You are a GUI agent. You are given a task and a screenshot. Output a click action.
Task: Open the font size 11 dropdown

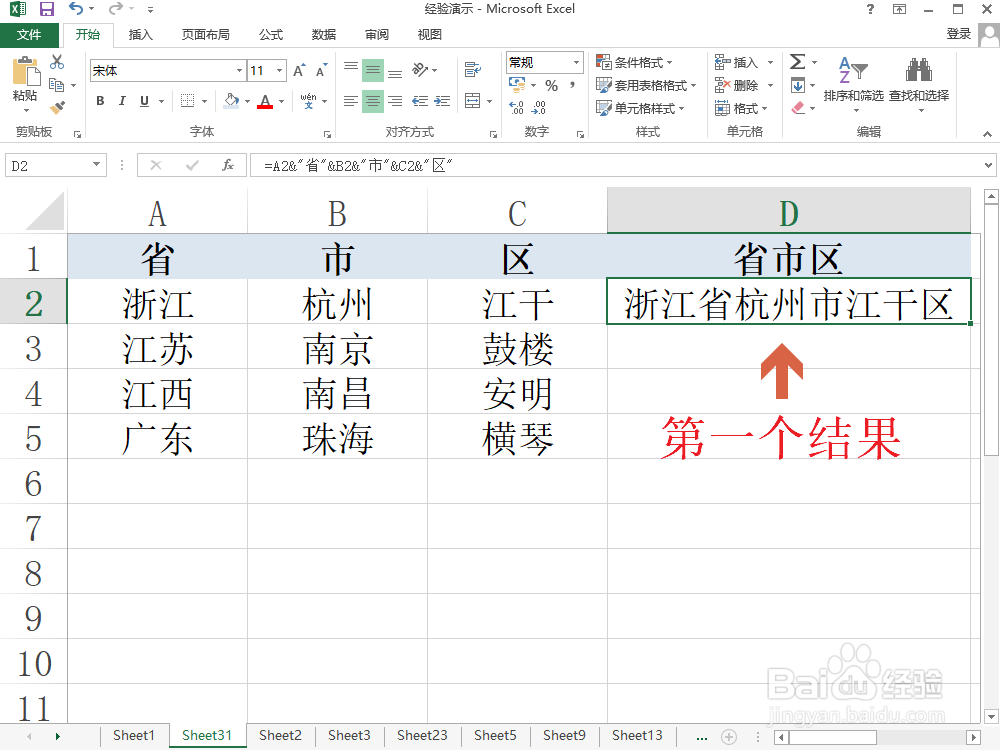pos(279,71)
